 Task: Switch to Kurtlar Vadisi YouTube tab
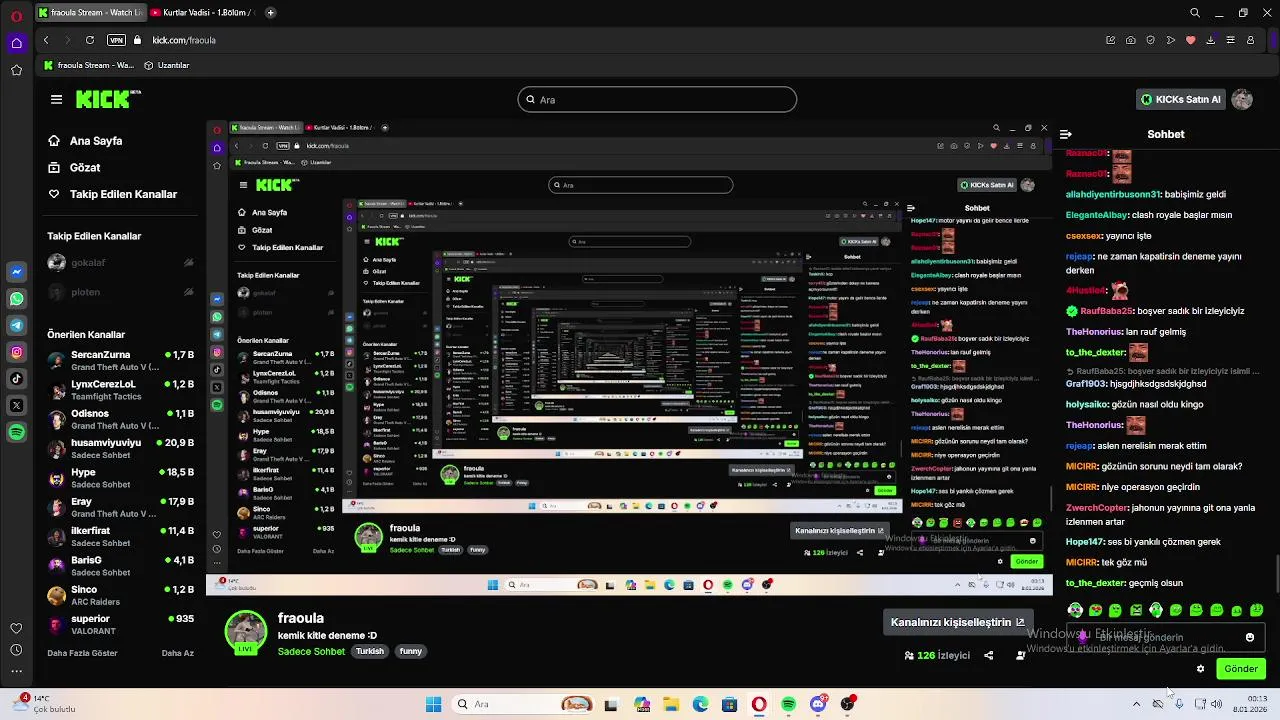tap(202, 13)
